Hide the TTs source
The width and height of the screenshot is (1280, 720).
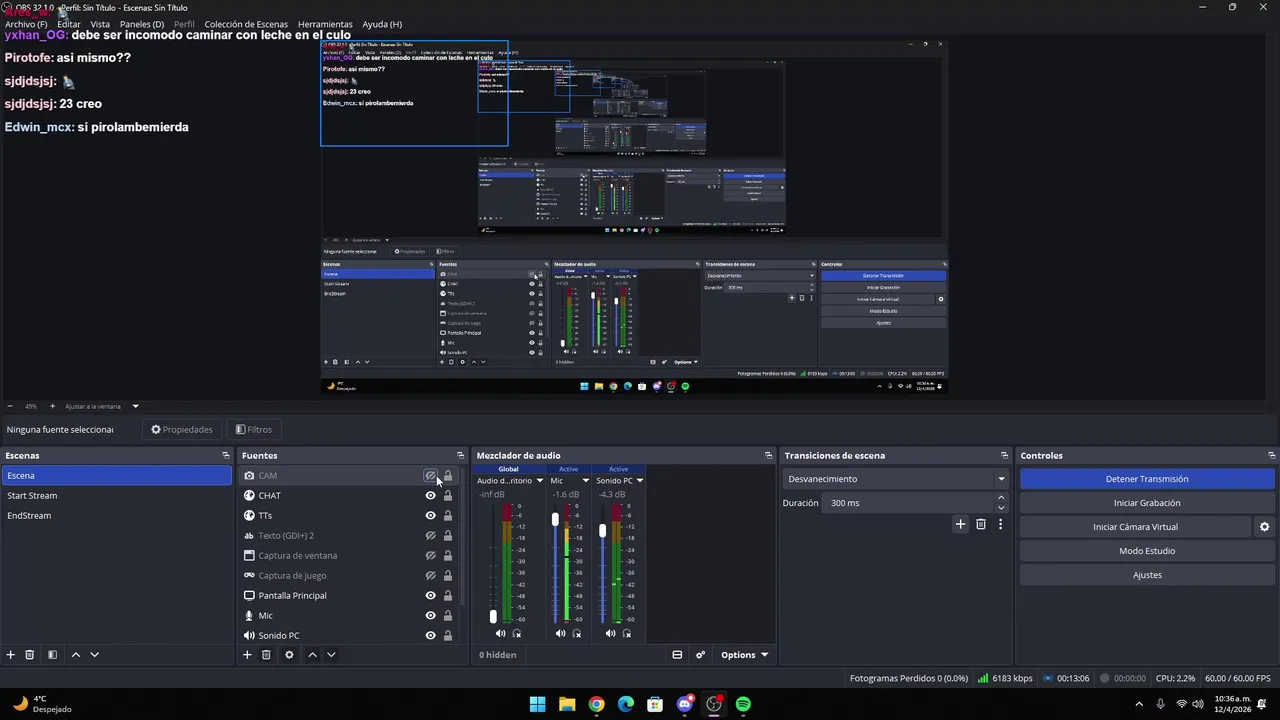[430, 516]
